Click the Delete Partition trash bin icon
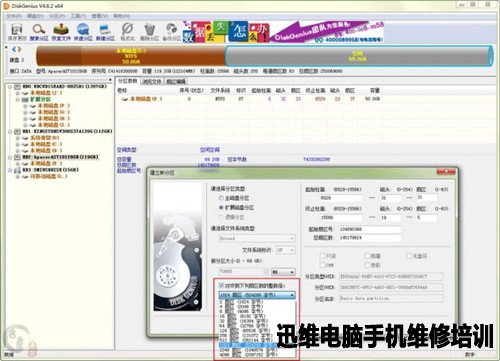The height and width of the screenshot is (361, 500). pos(149,32)
